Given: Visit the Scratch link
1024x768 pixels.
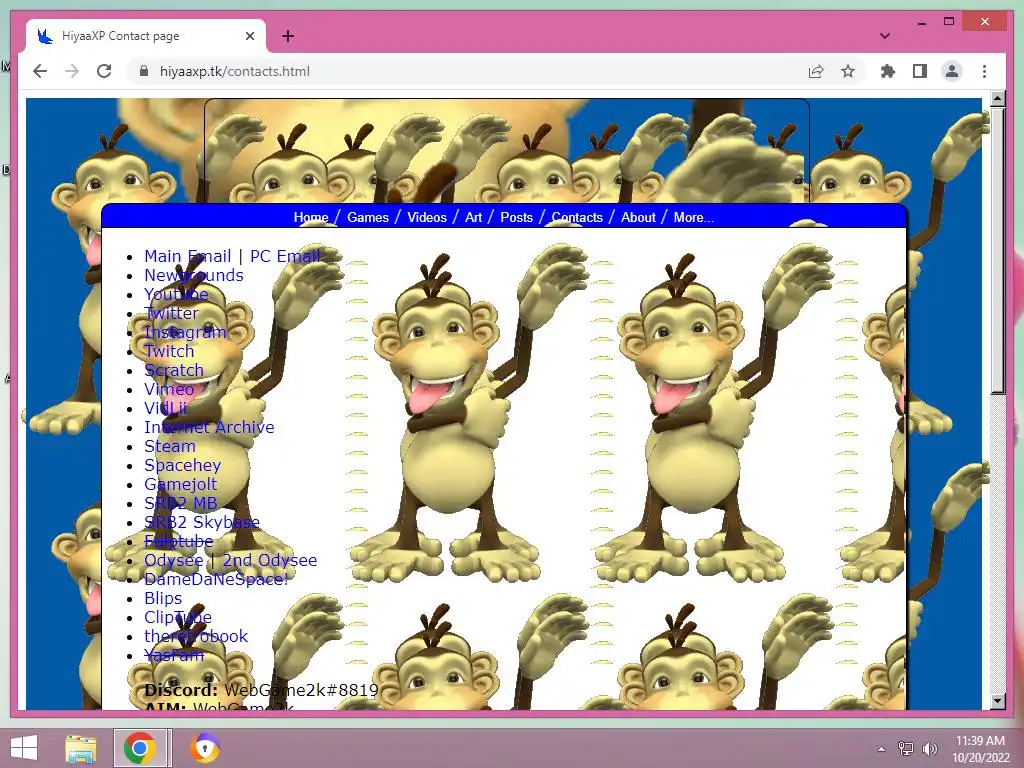Looking at the screenshot, I should (x=174, y=370).
